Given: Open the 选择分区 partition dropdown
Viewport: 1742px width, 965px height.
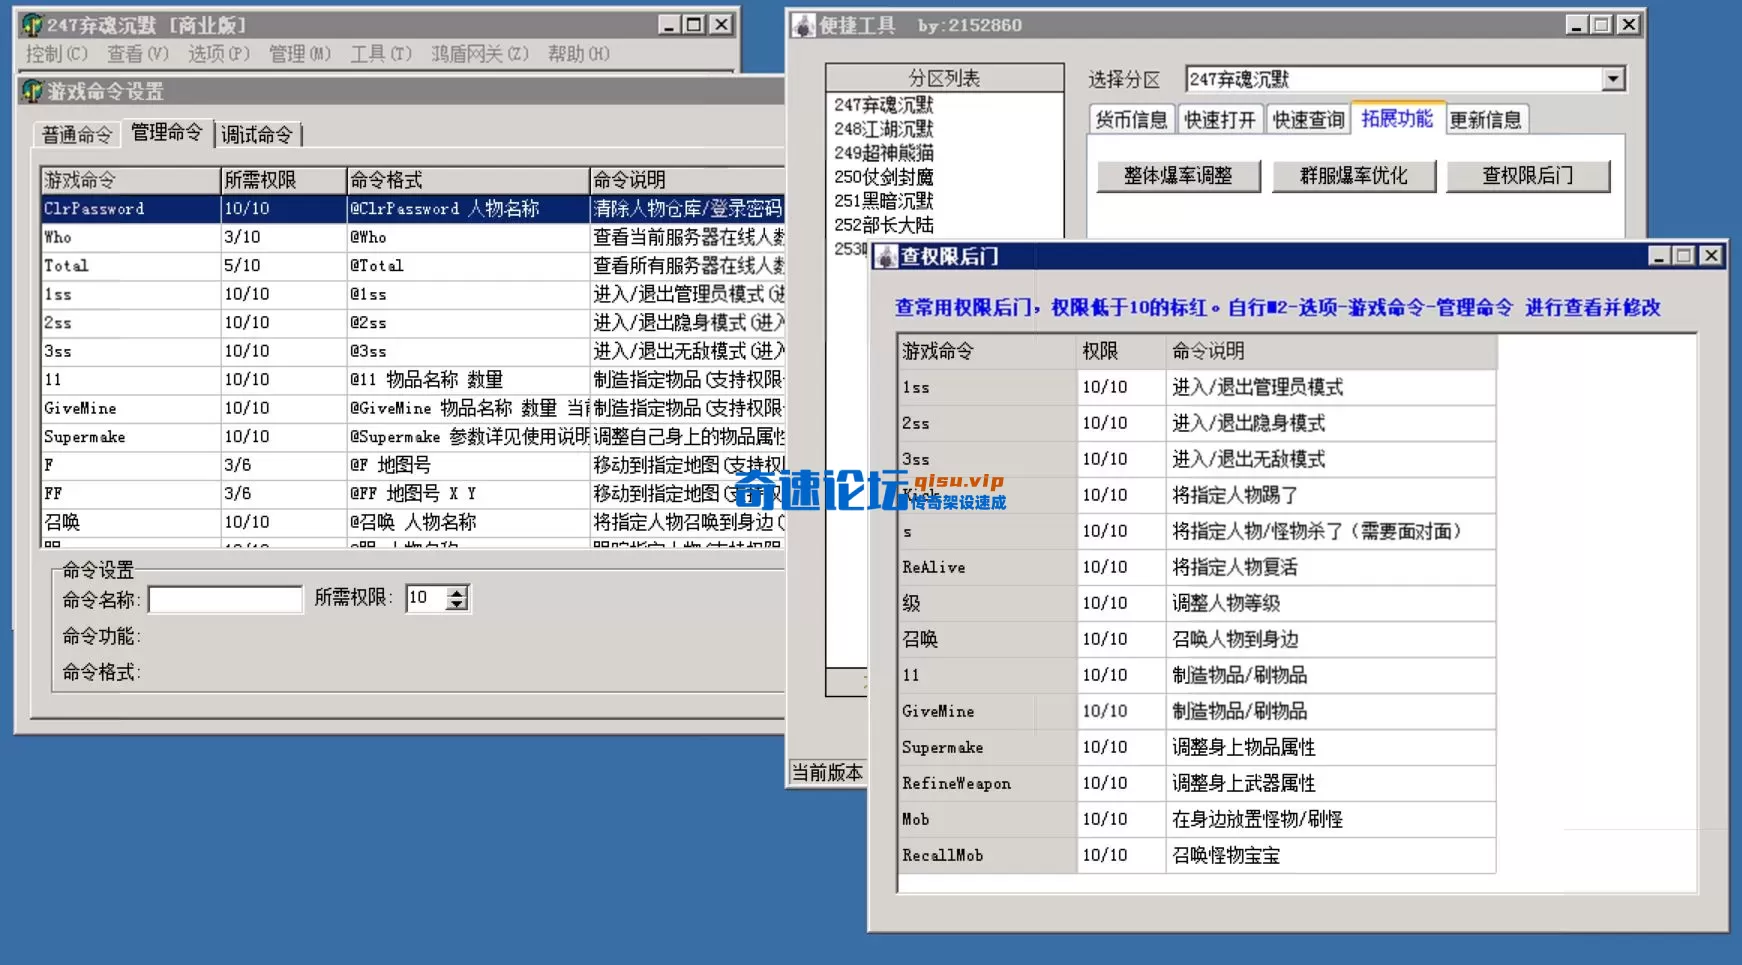Looking at the screenshot, I should (1614, 78).
